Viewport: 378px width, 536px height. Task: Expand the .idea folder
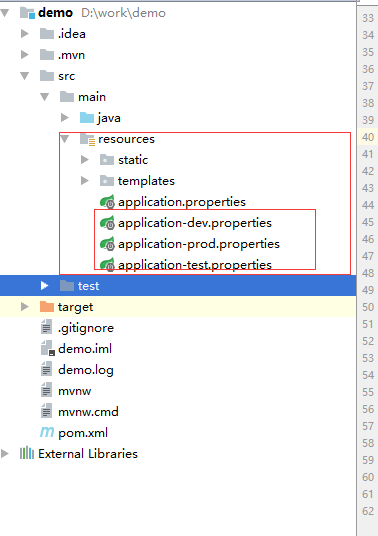pos(25,34)
